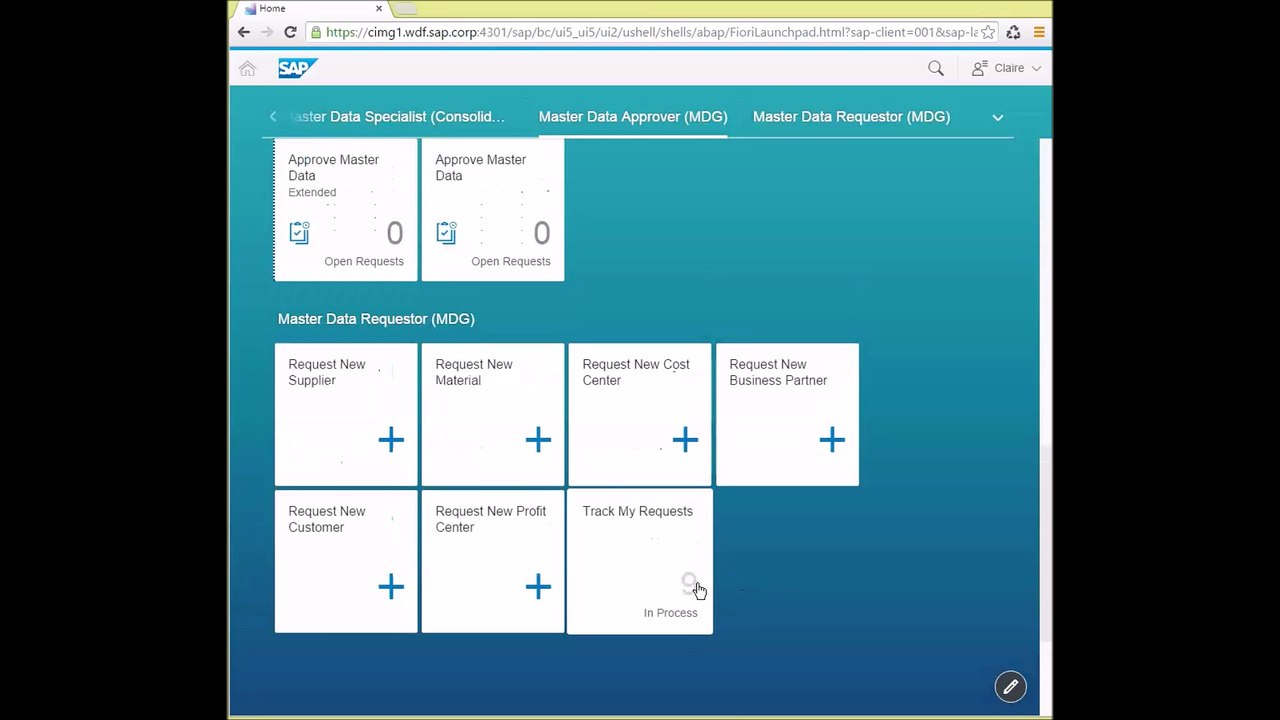Open the Chrome hamburger menu

tap(1039, 32)
